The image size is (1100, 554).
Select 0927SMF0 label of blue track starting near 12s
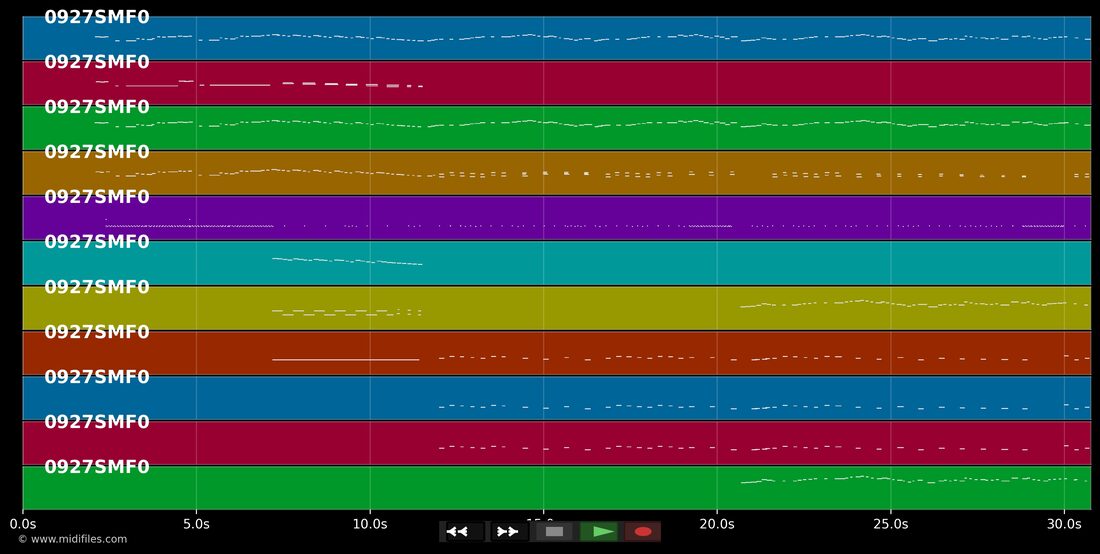point(97,377)
